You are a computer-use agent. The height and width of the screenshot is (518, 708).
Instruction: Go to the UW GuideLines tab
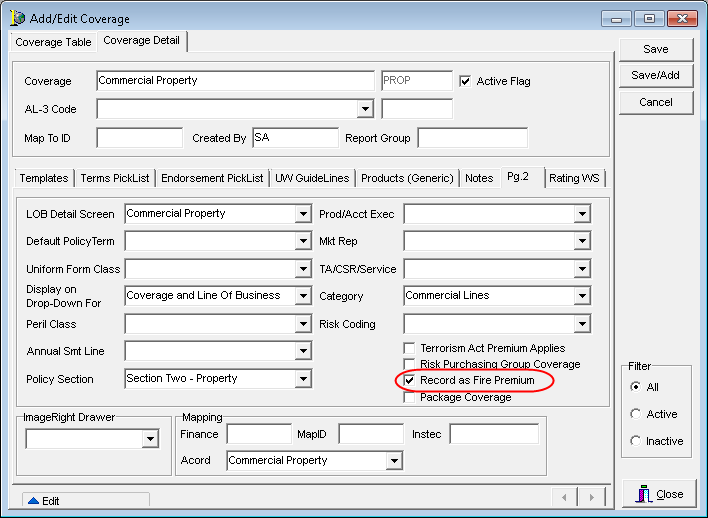click(312, 178)
